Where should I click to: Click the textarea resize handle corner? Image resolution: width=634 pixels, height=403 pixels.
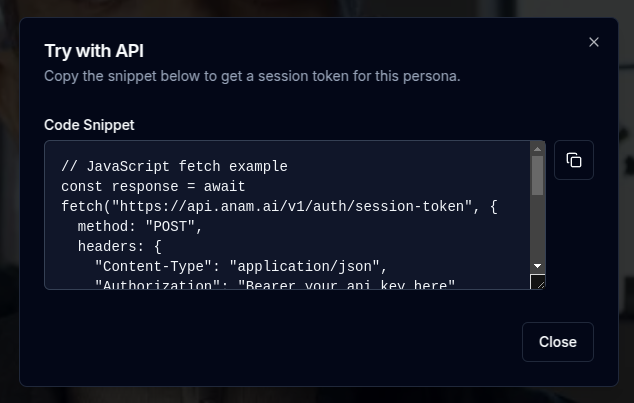[x=538, y=282]
